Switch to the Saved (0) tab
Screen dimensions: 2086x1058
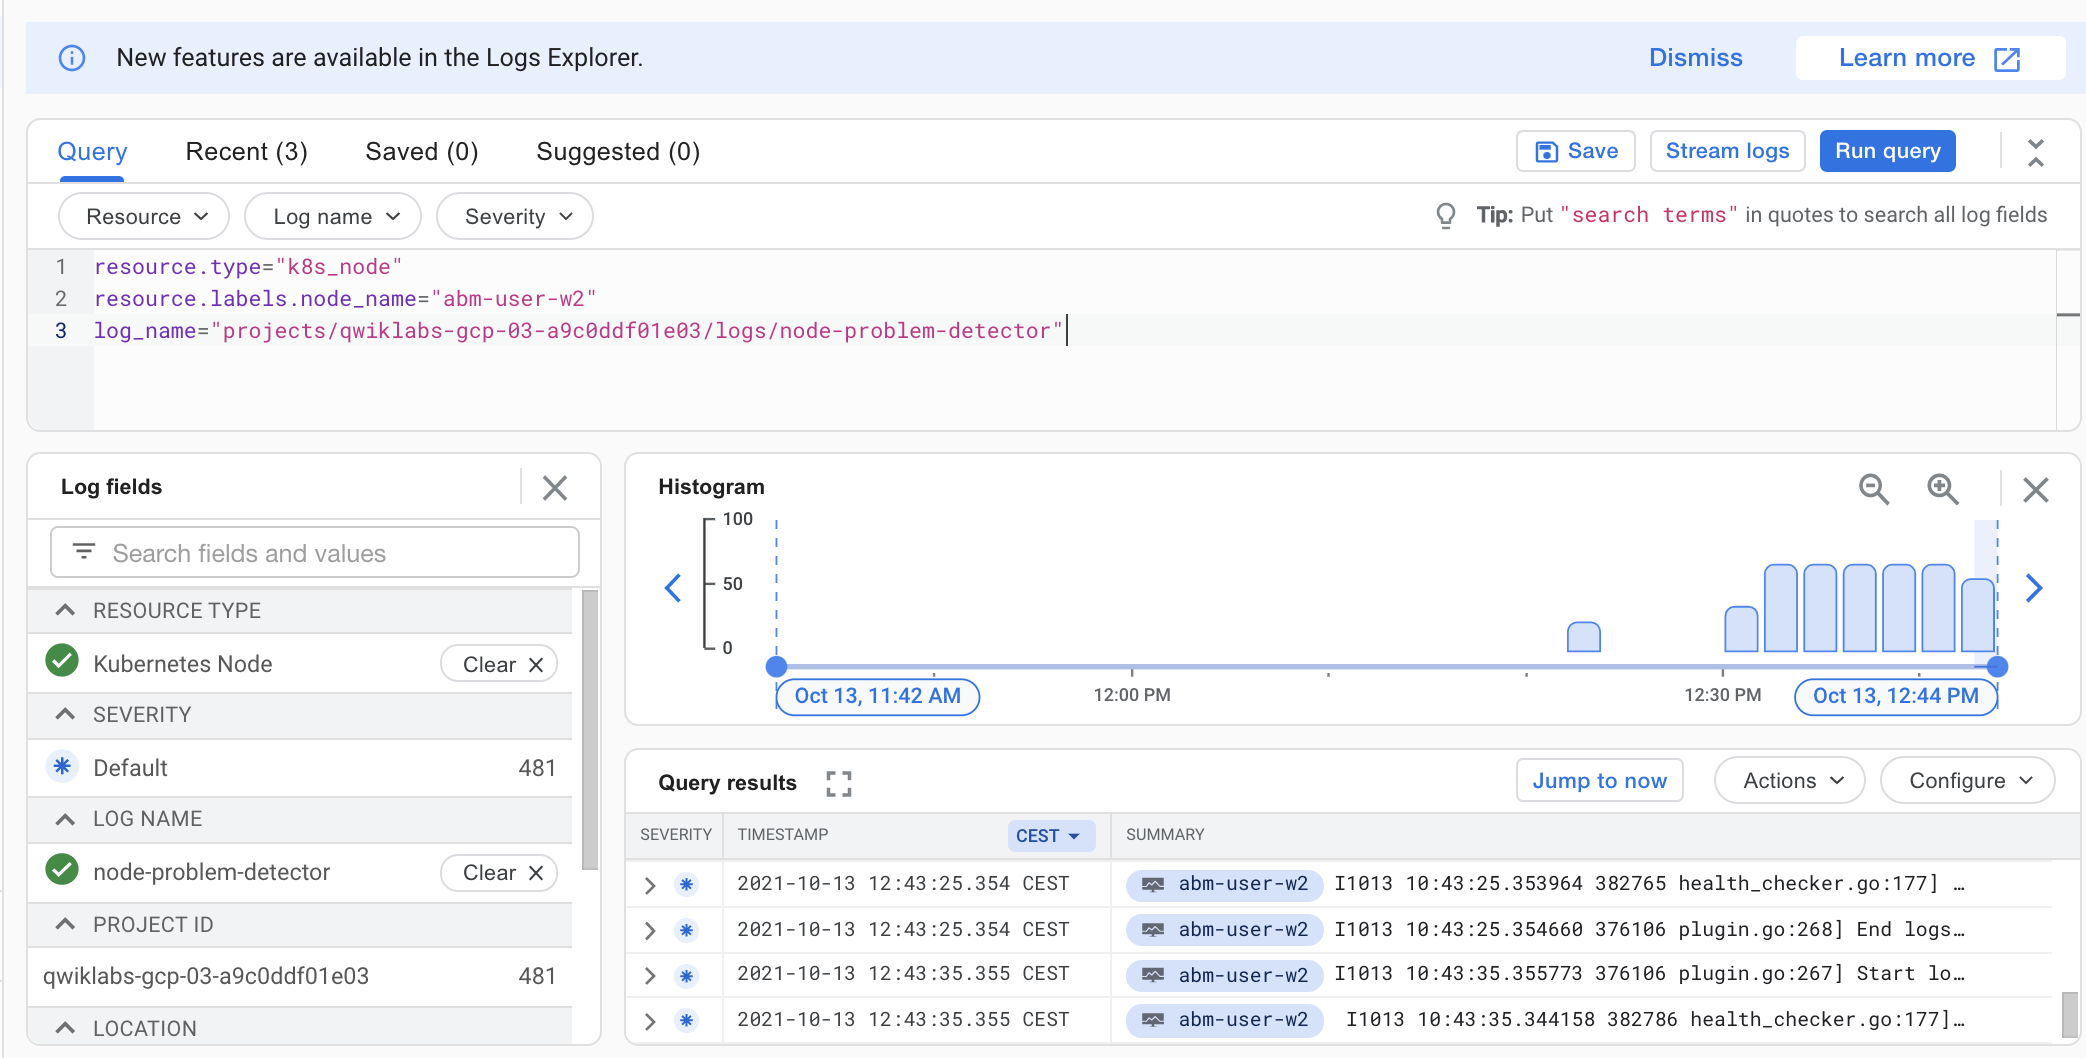tap(422, 152)
